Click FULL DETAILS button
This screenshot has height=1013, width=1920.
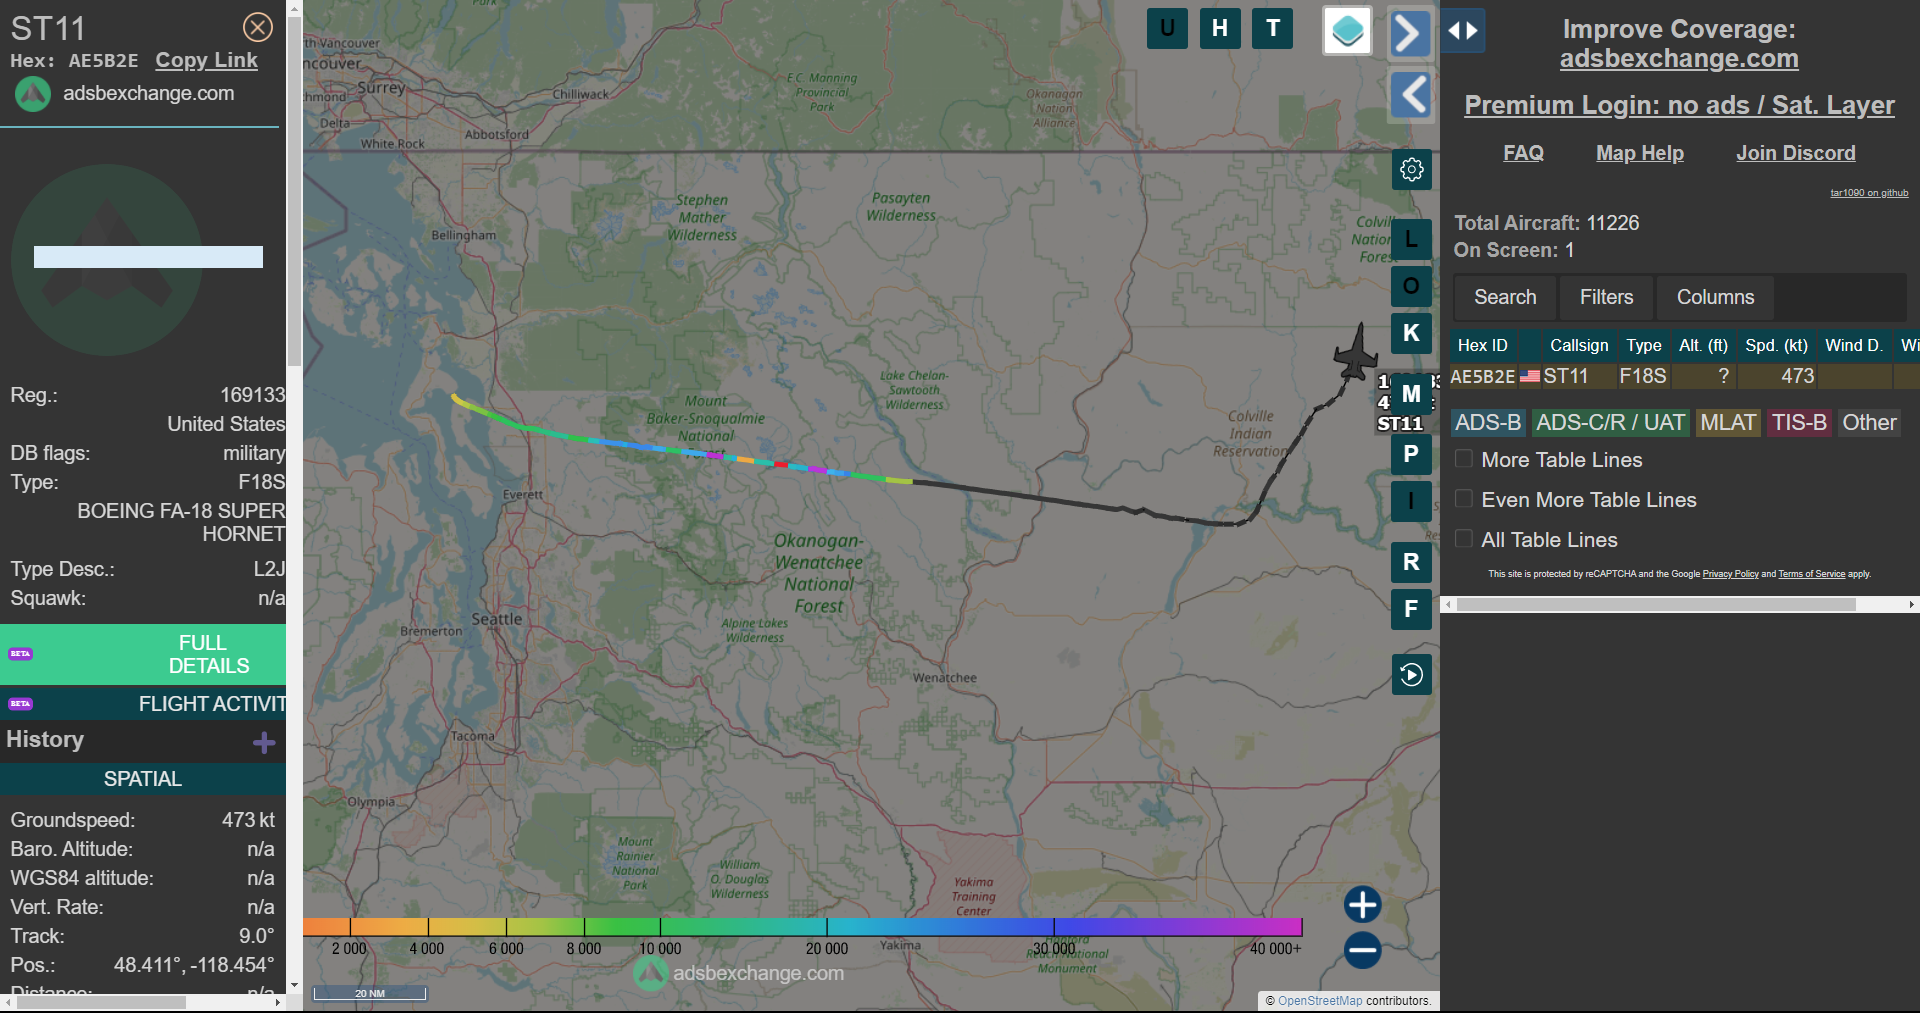pos(143,654)
